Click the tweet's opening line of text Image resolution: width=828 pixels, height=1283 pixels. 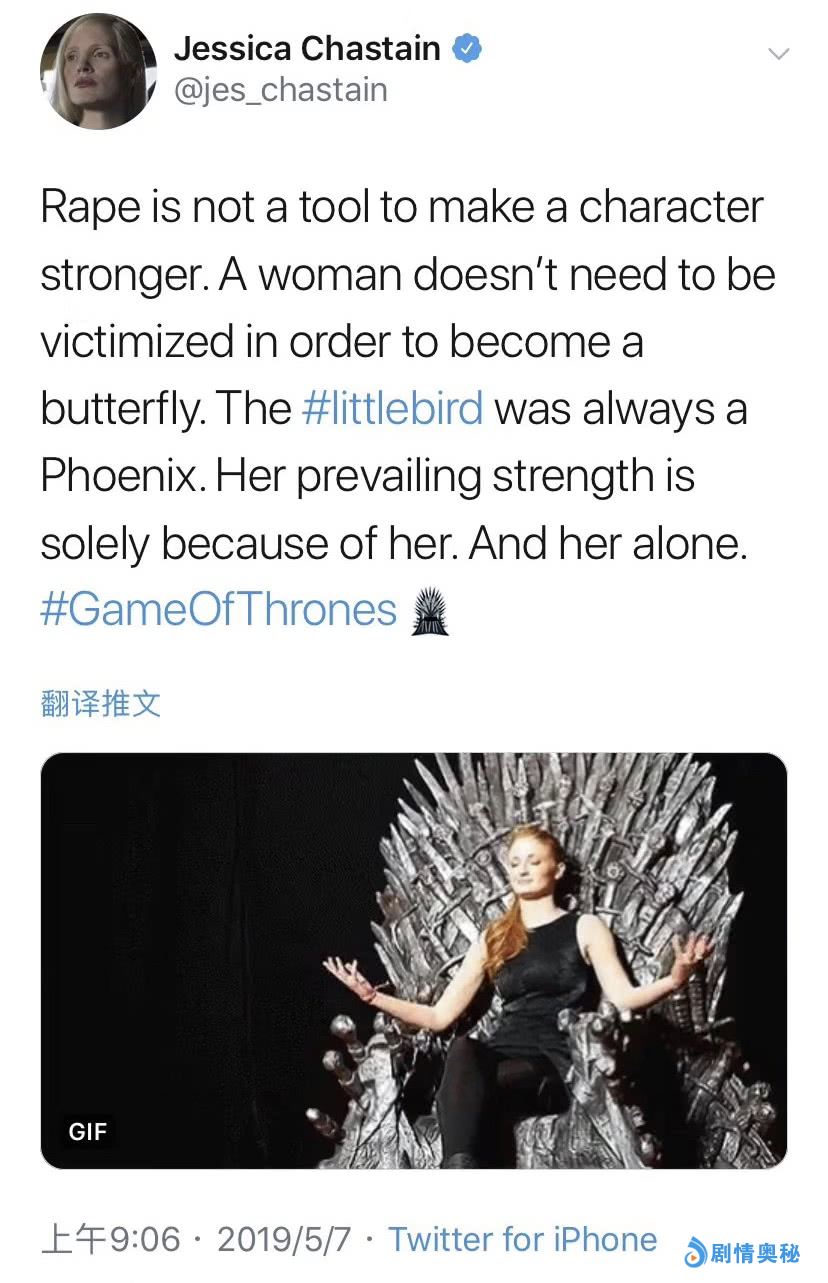pyautogui.click(x=401, y=208)
